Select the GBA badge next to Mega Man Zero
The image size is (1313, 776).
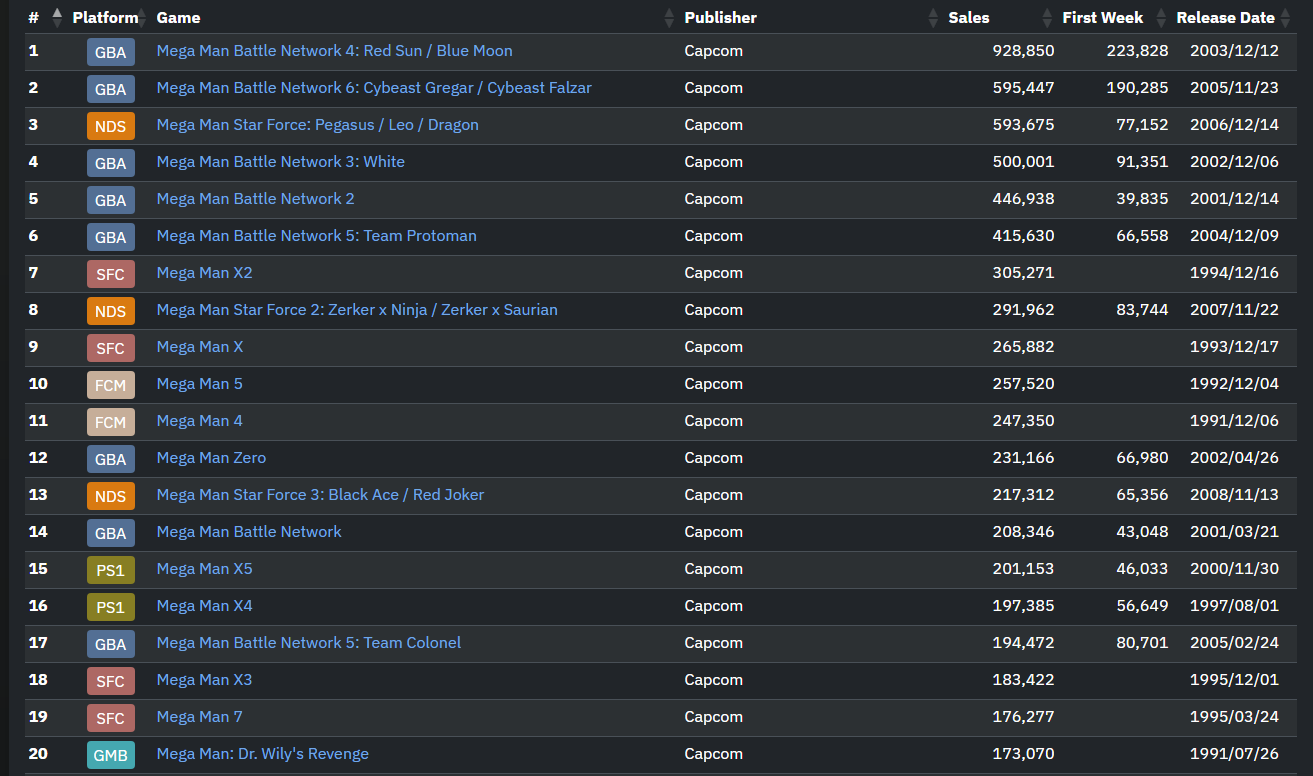coord(111,459)
